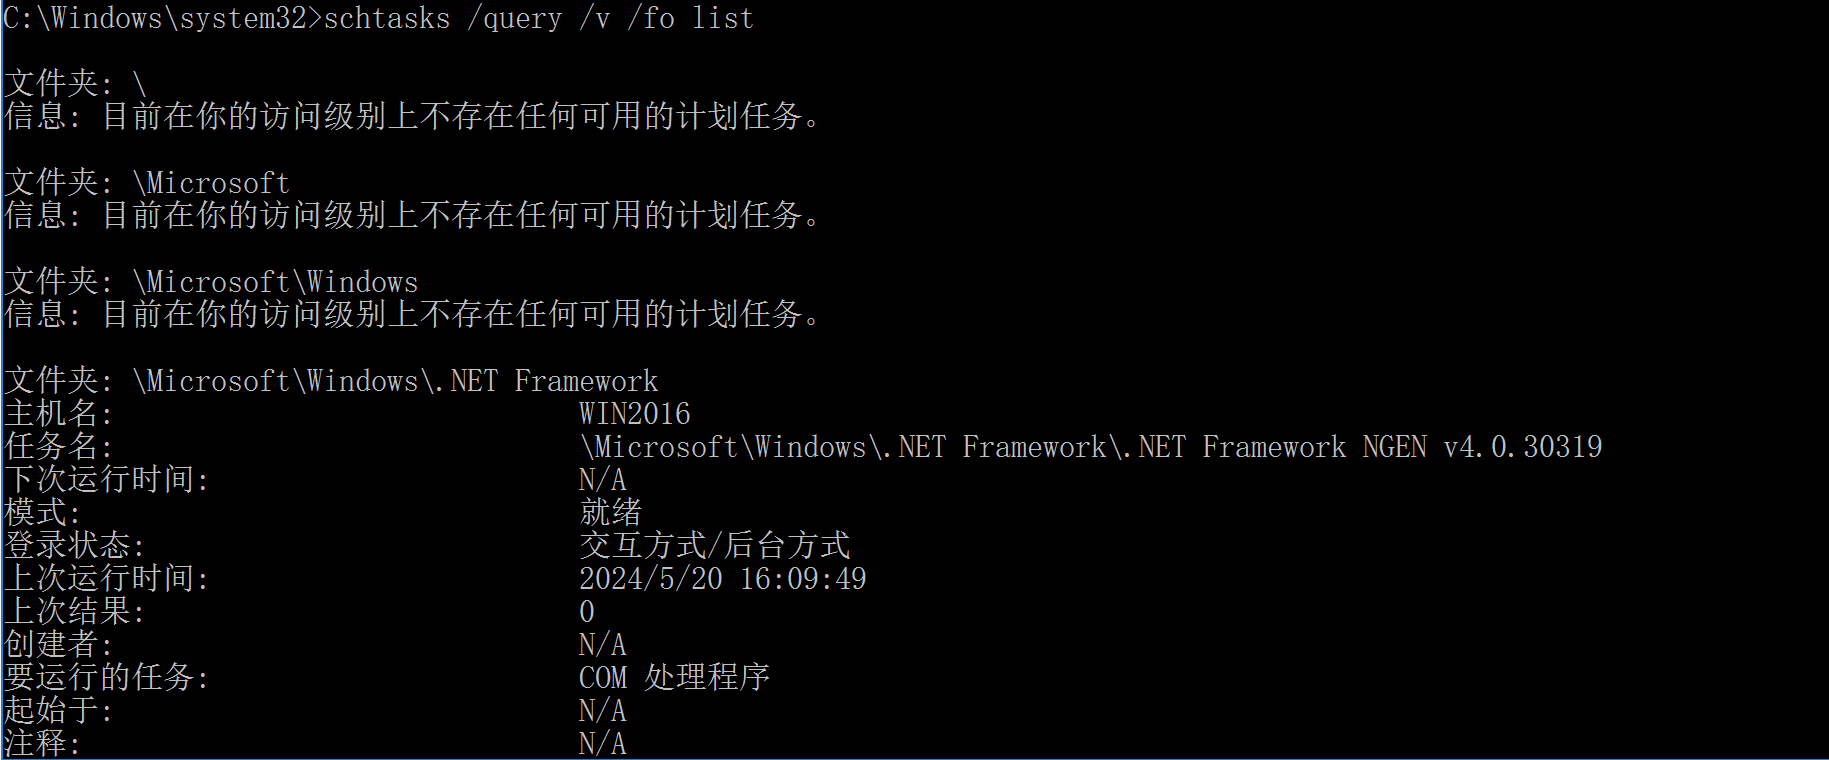The image size is (1829, 760).
Task: Click the schtasks /query command line text
Action: click(x=538, y=18)
